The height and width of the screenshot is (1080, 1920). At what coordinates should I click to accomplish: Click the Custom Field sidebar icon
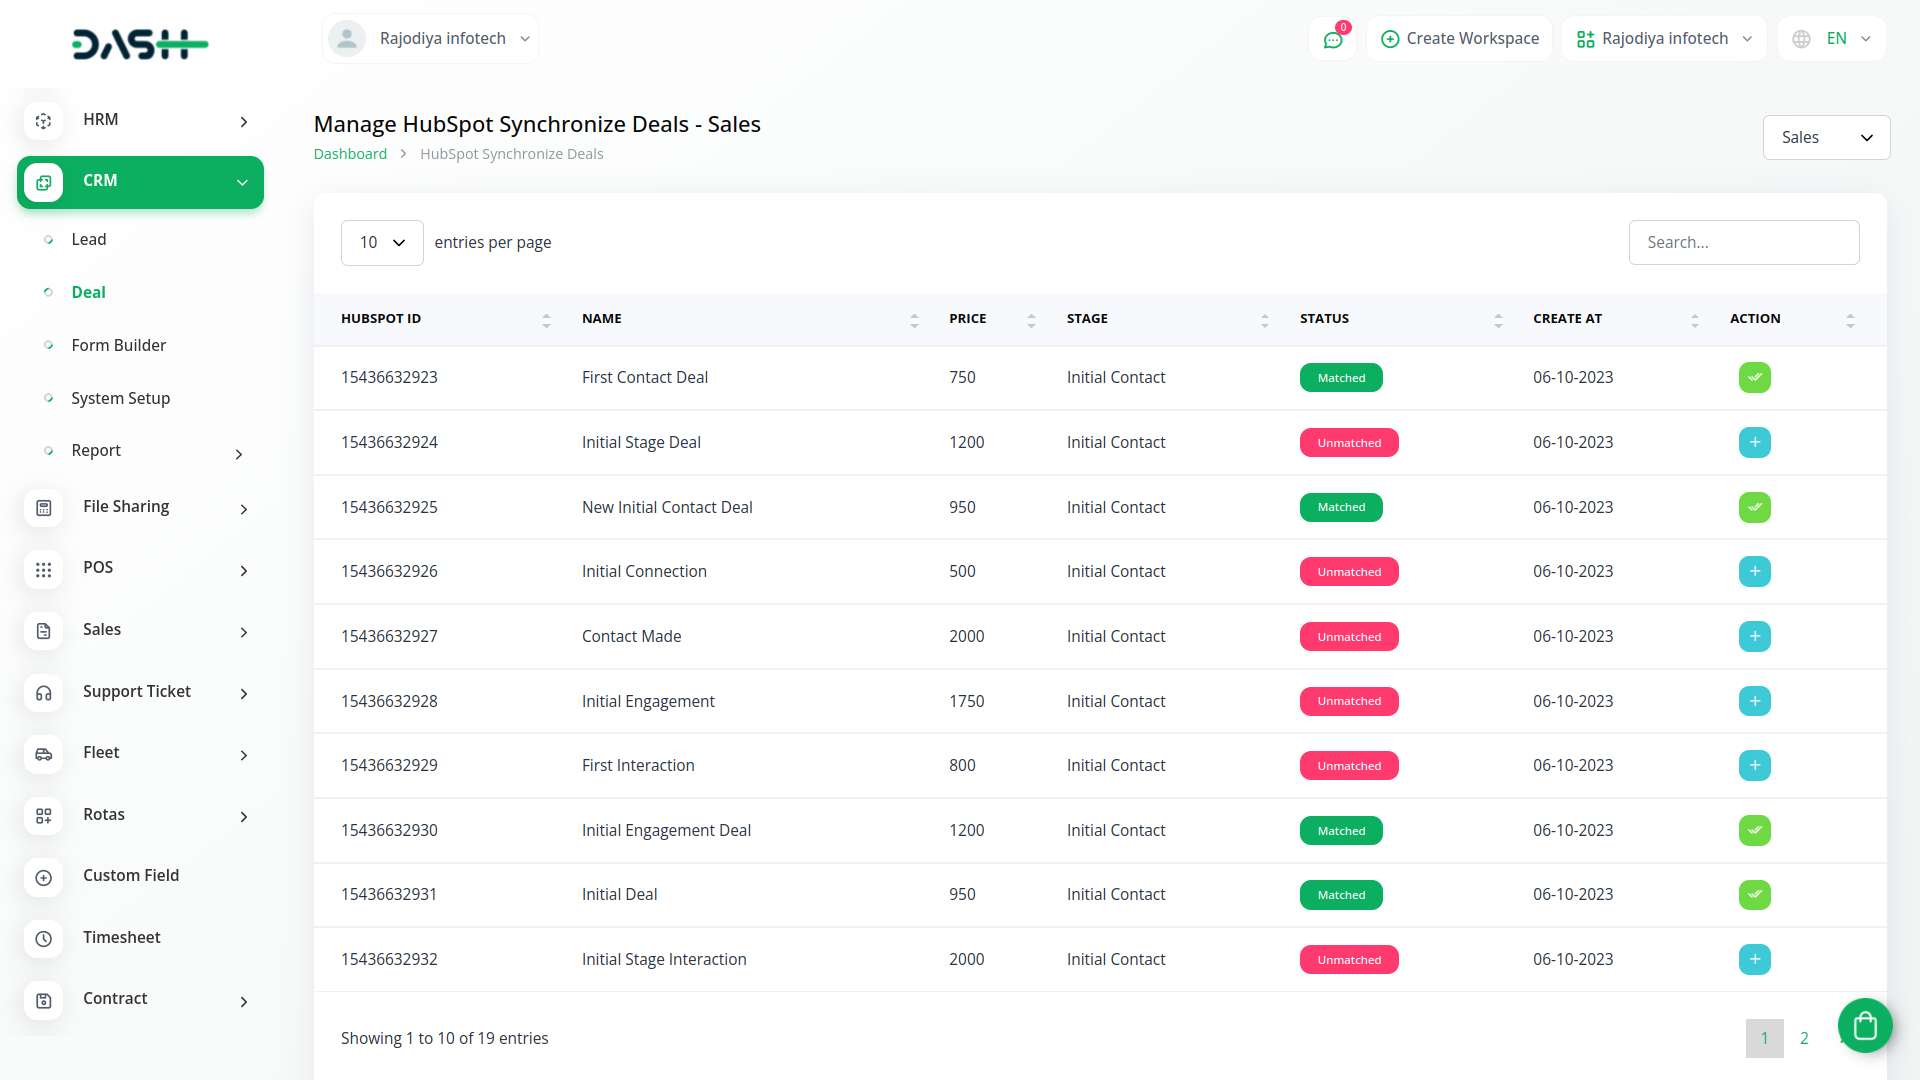coord(44,877)
